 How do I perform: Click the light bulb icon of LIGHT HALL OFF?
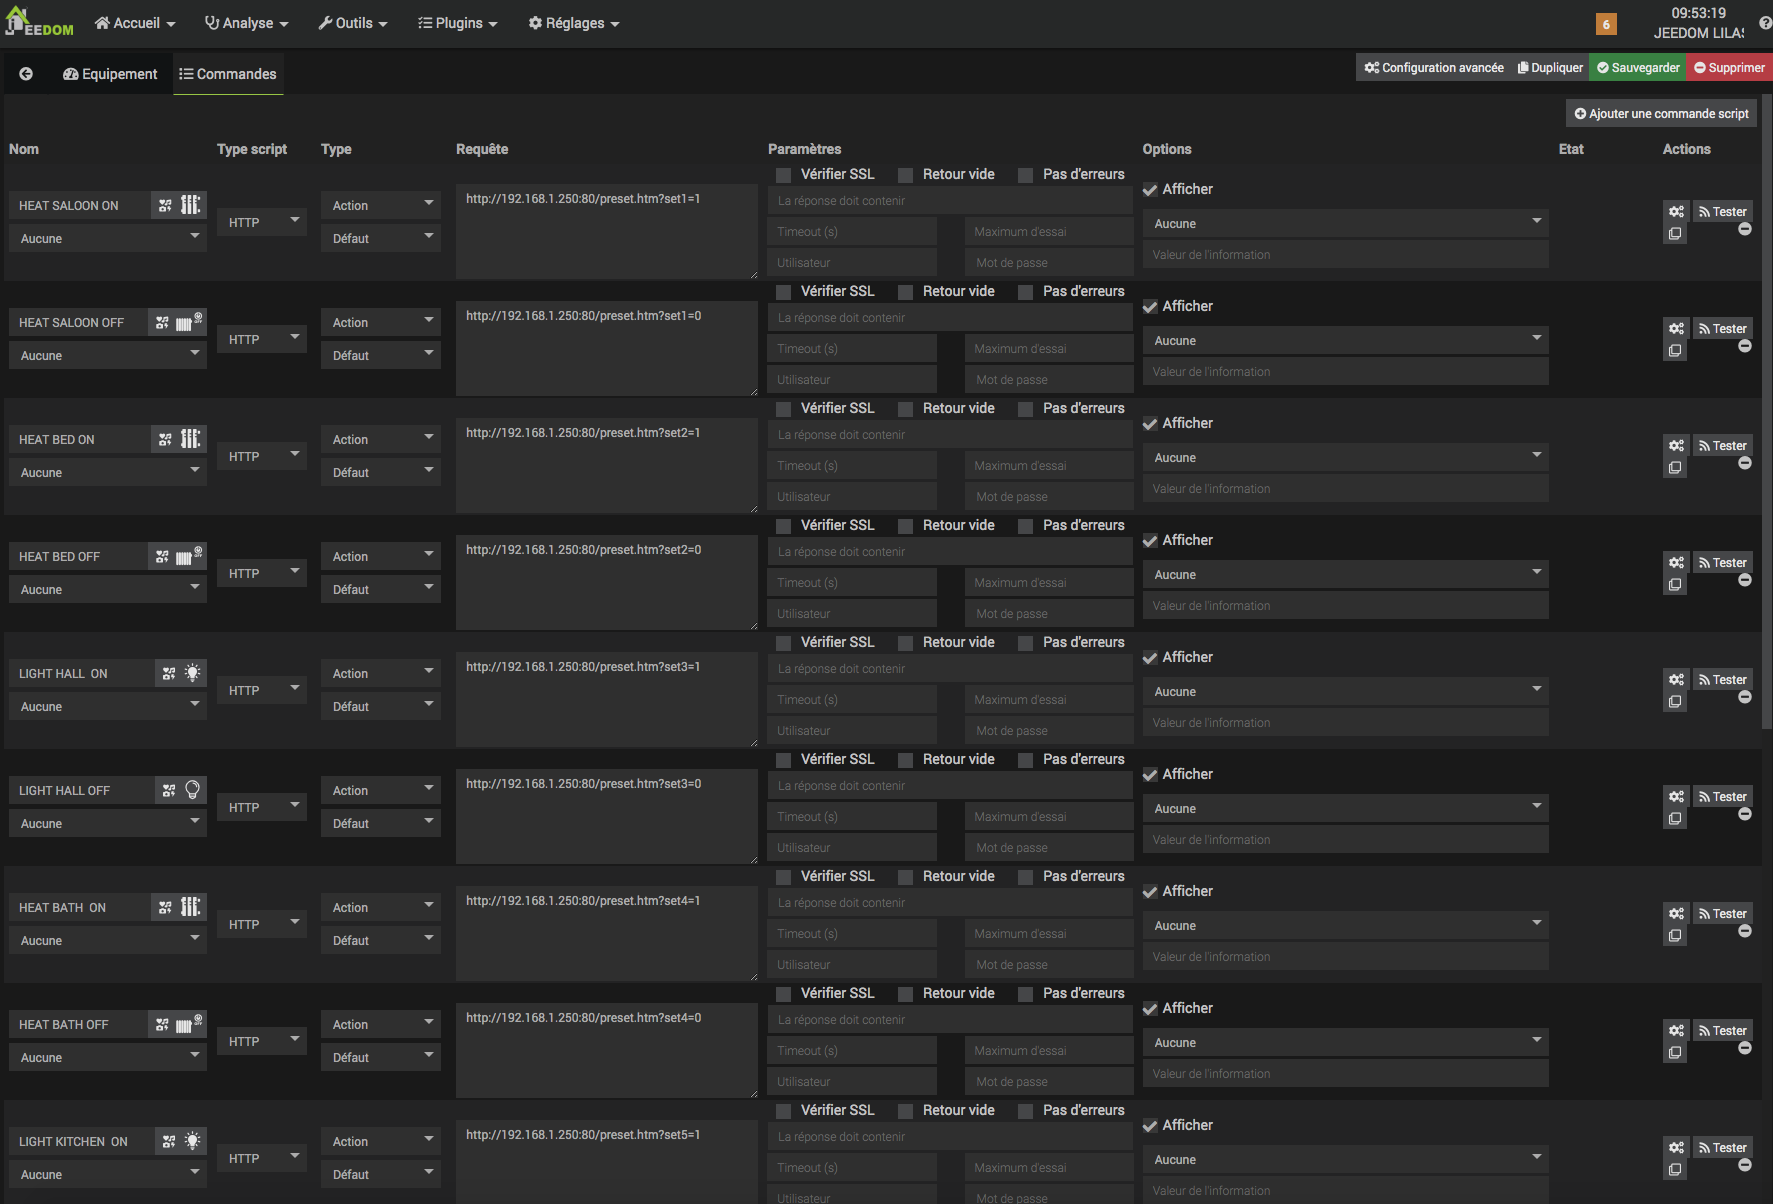coord(193,790)
